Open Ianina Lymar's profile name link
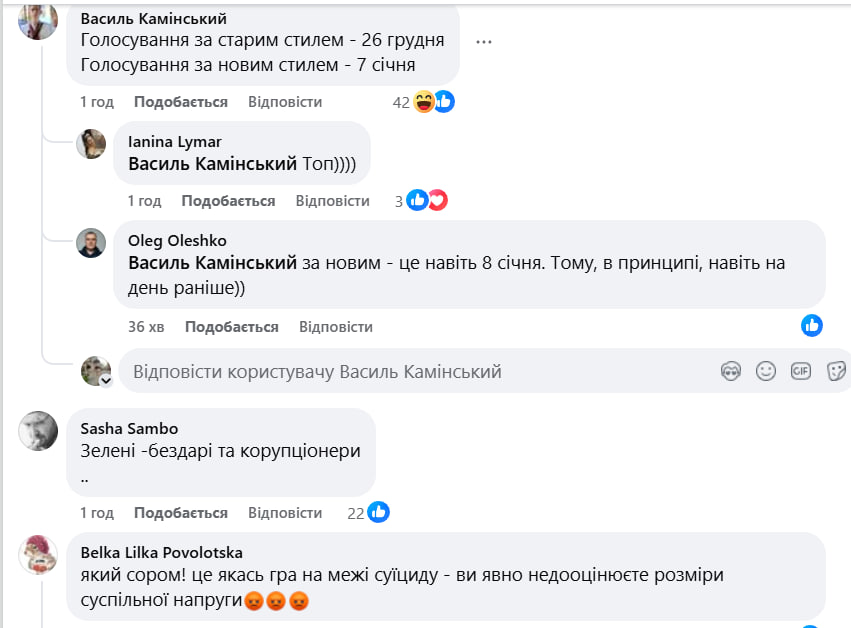The width and height of the screenshot is (851, 628). [175, 142]
